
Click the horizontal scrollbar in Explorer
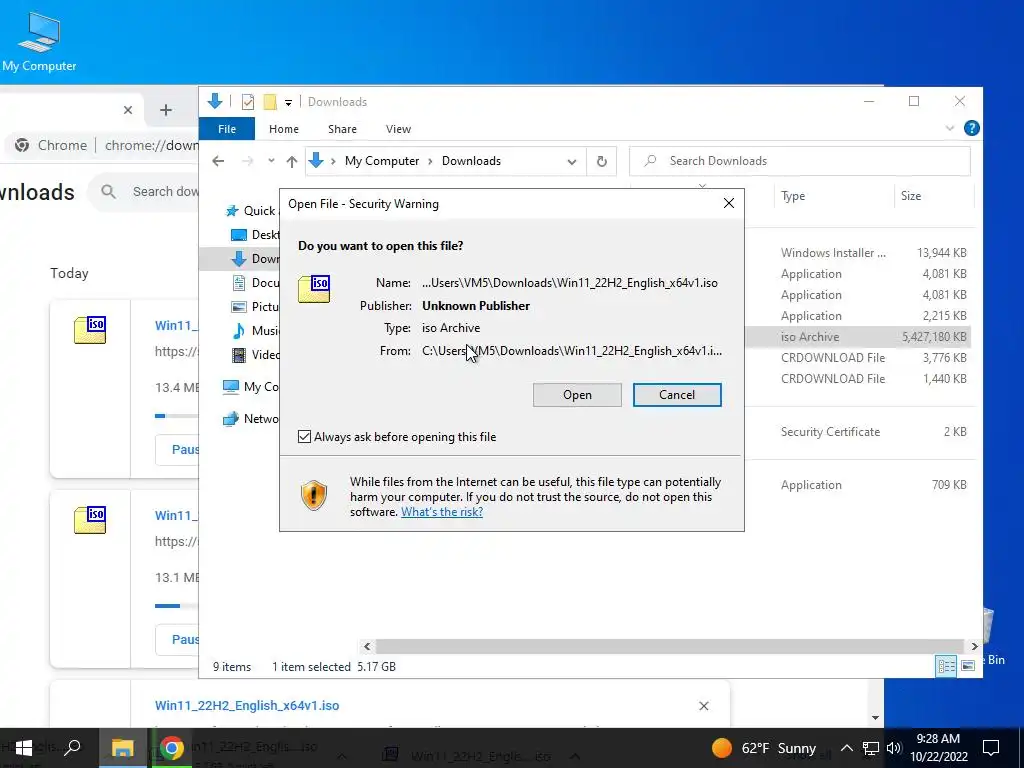click(x=670, y=646)
